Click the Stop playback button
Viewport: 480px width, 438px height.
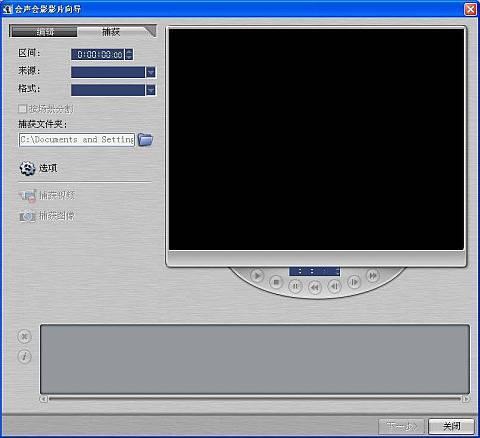(x=276, y=282)
